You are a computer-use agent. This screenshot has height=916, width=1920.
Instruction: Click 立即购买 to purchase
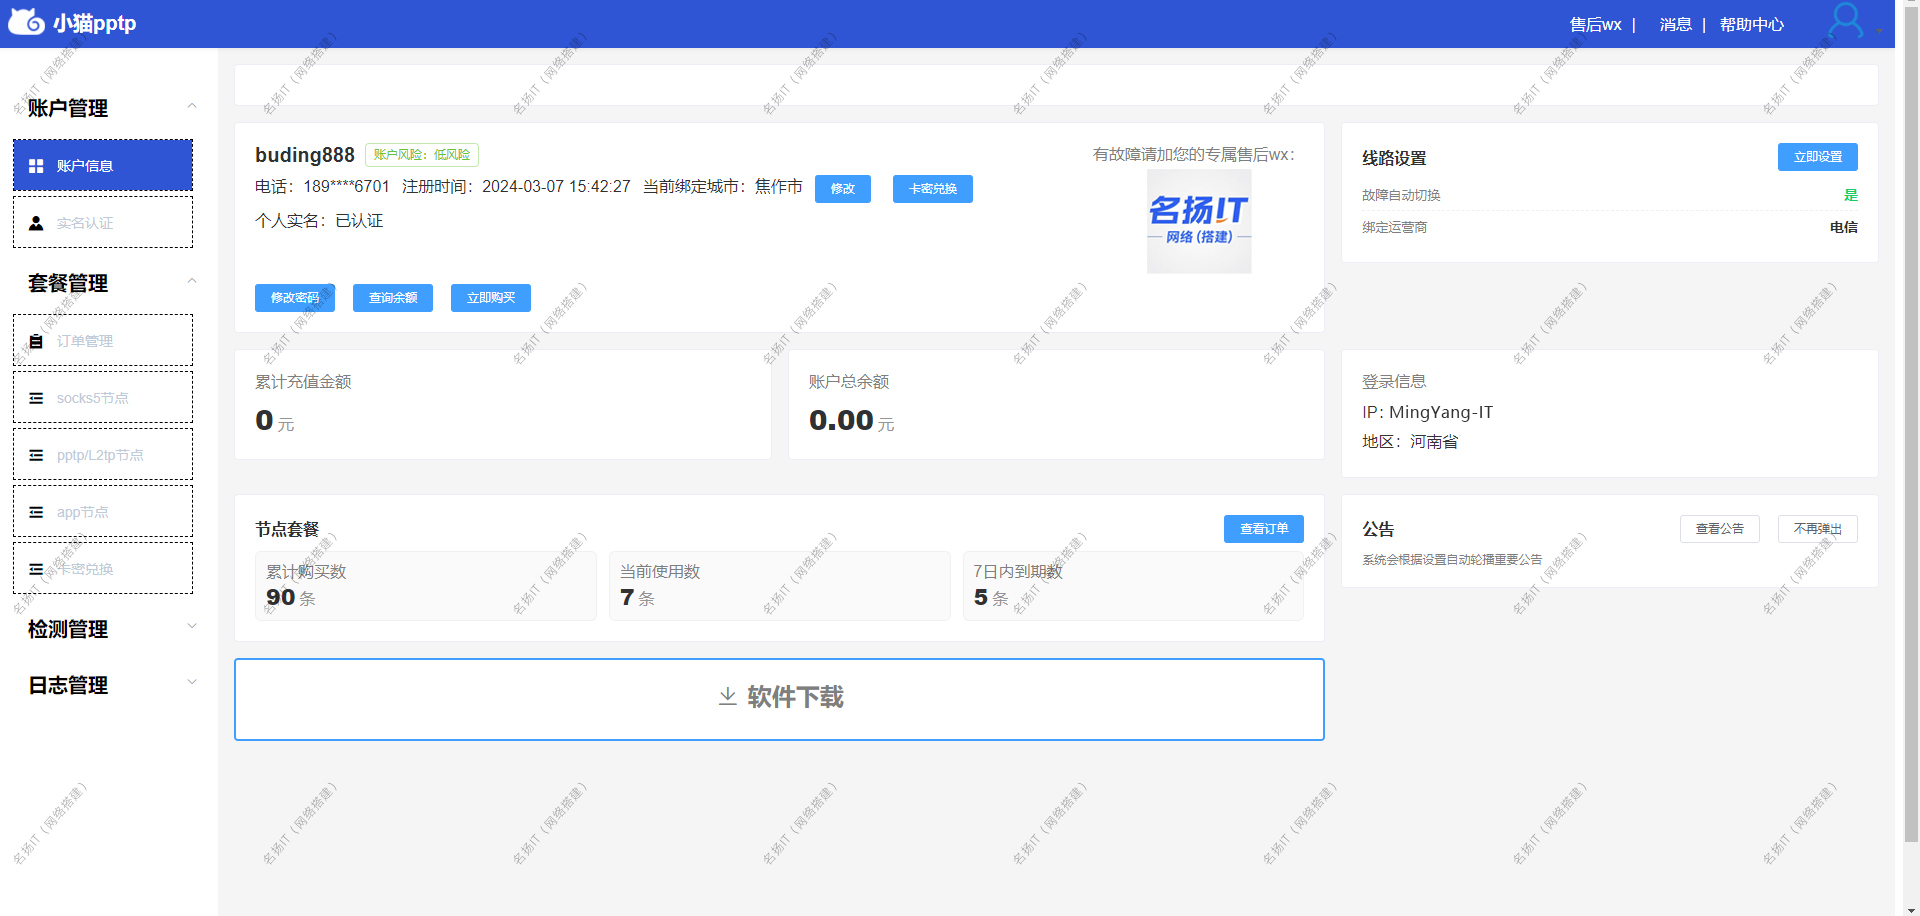pyautogui.click(x=490, y=297)
